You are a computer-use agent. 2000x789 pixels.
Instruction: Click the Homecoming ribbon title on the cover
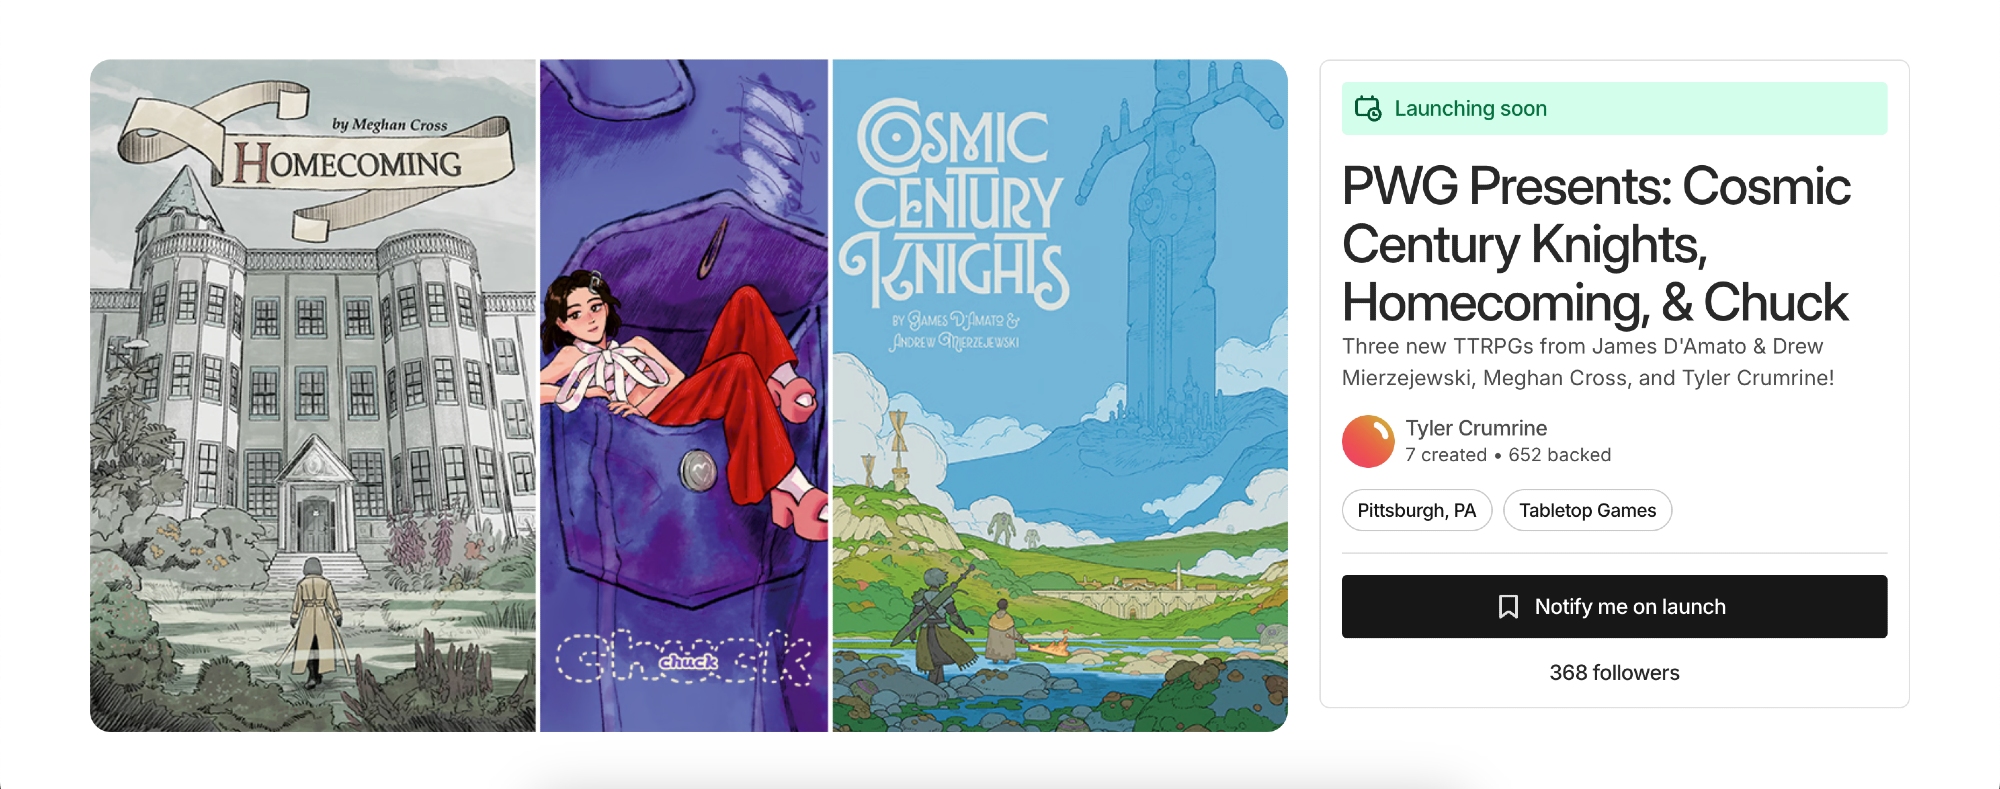pyautogui.click(x=348, y=163)
